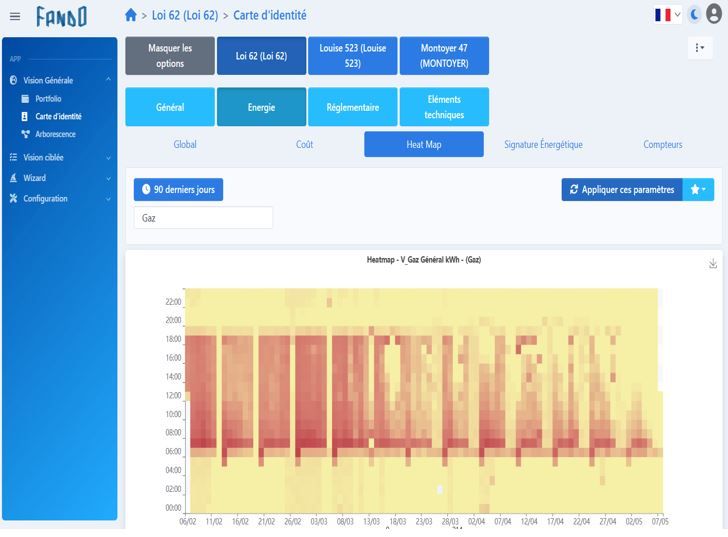
Task: Select the Louise 523 building button
Action: pyautogui.click(x=353, y=56)
